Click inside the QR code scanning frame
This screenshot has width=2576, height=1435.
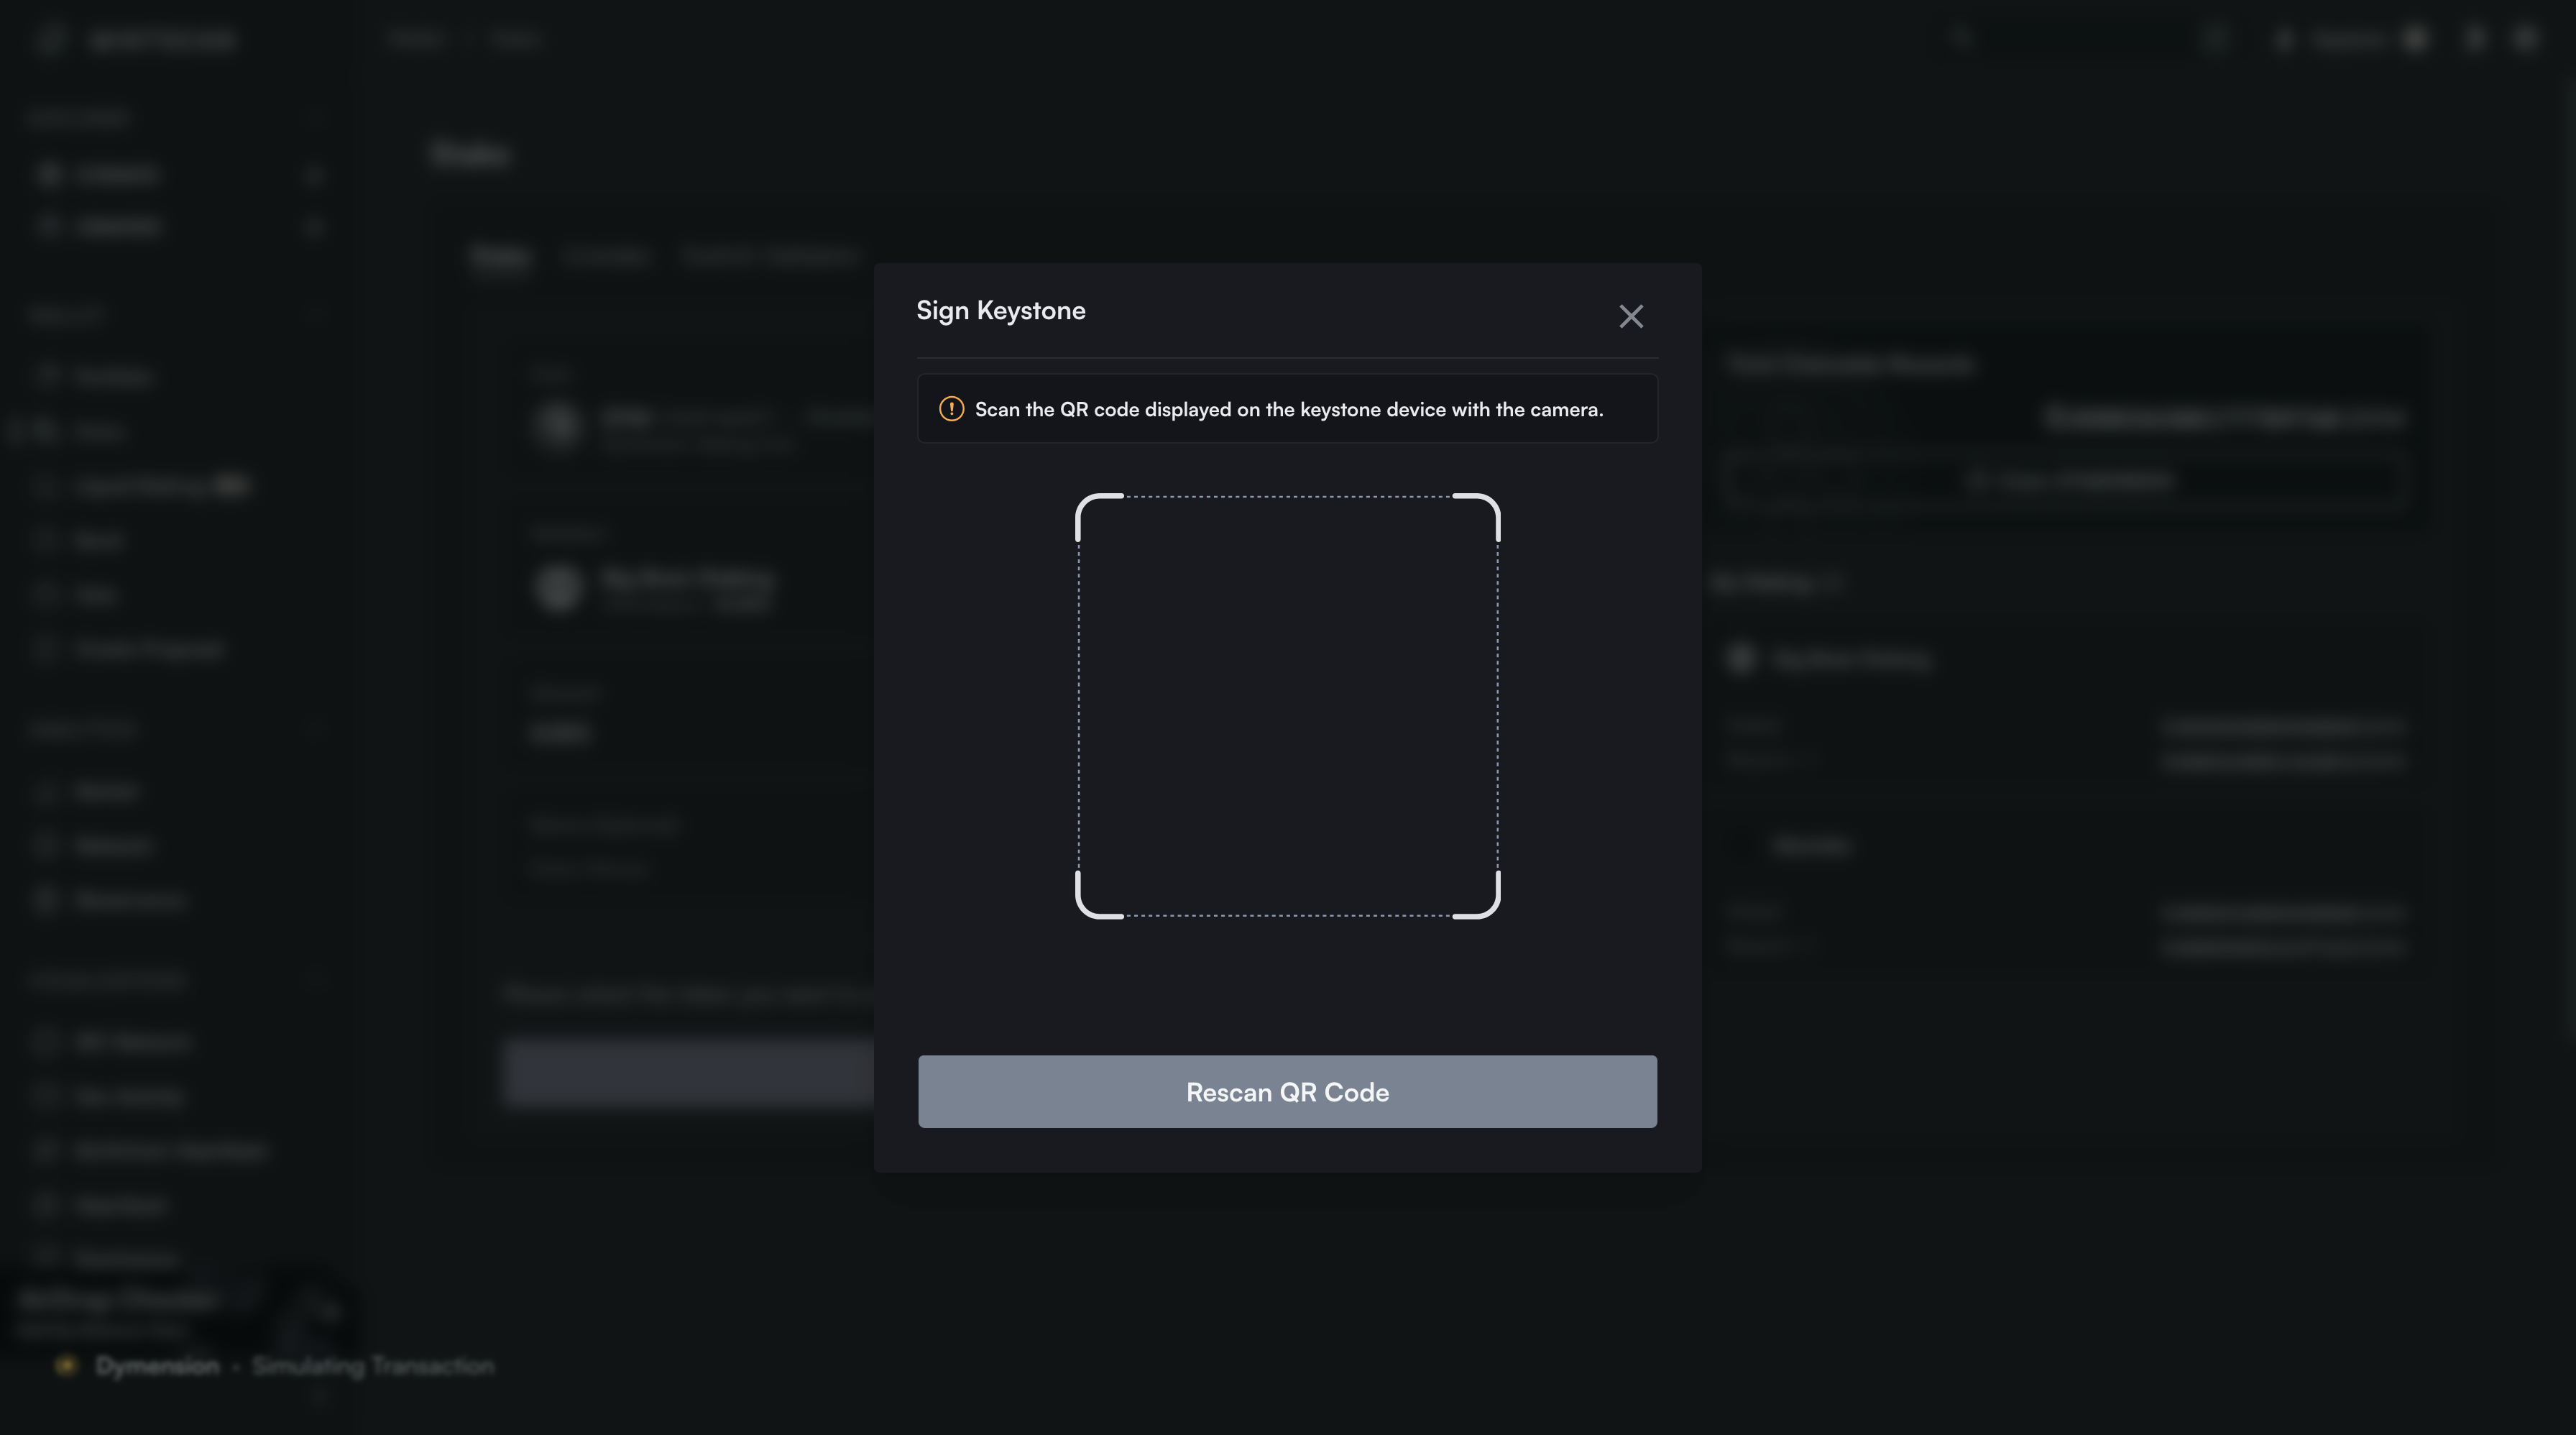[1287, 705]
